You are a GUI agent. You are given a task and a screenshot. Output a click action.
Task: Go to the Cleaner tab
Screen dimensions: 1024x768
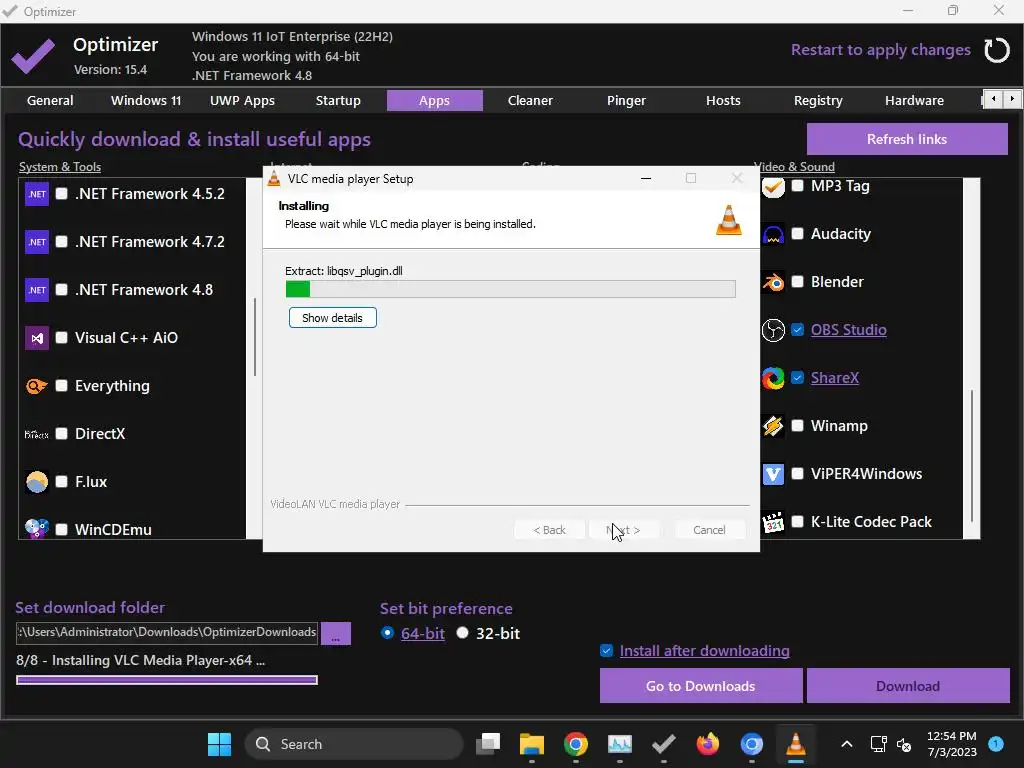(x=530, y=101)
